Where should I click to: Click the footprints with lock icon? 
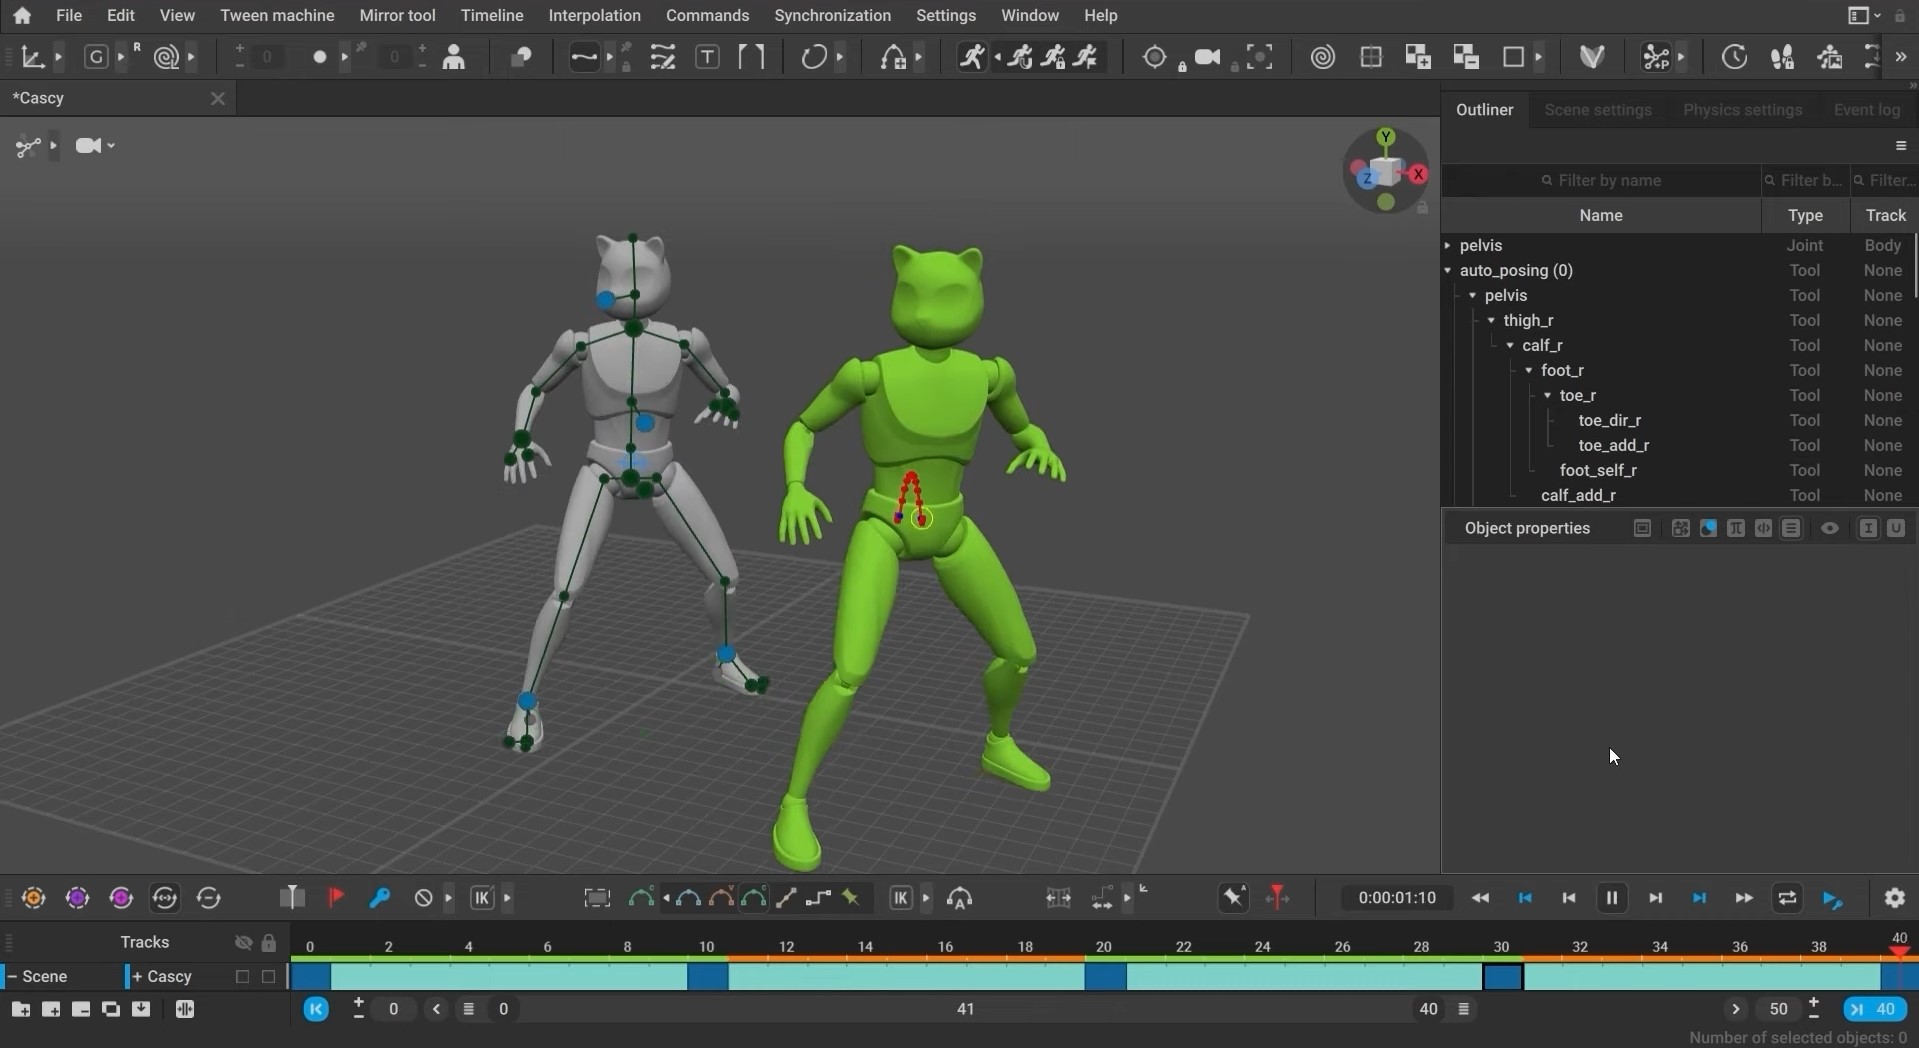click(1782, 57)
